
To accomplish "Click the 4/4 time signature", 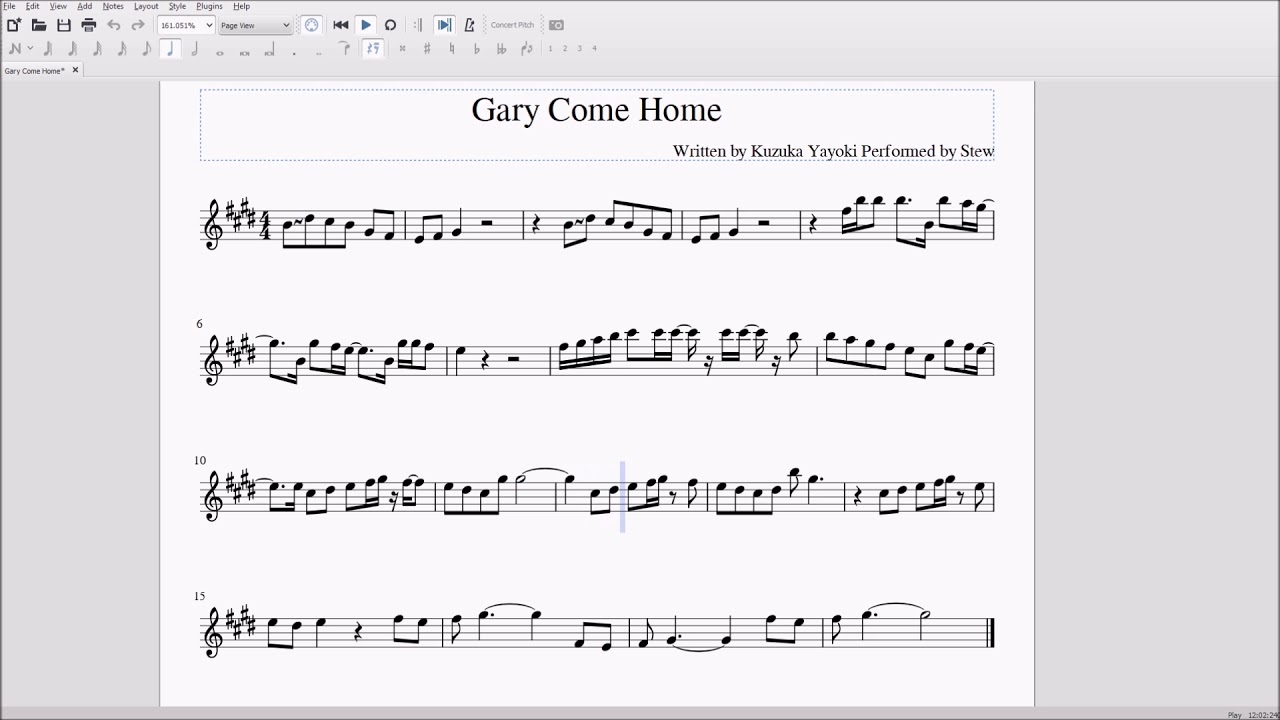I will (265, 224).
